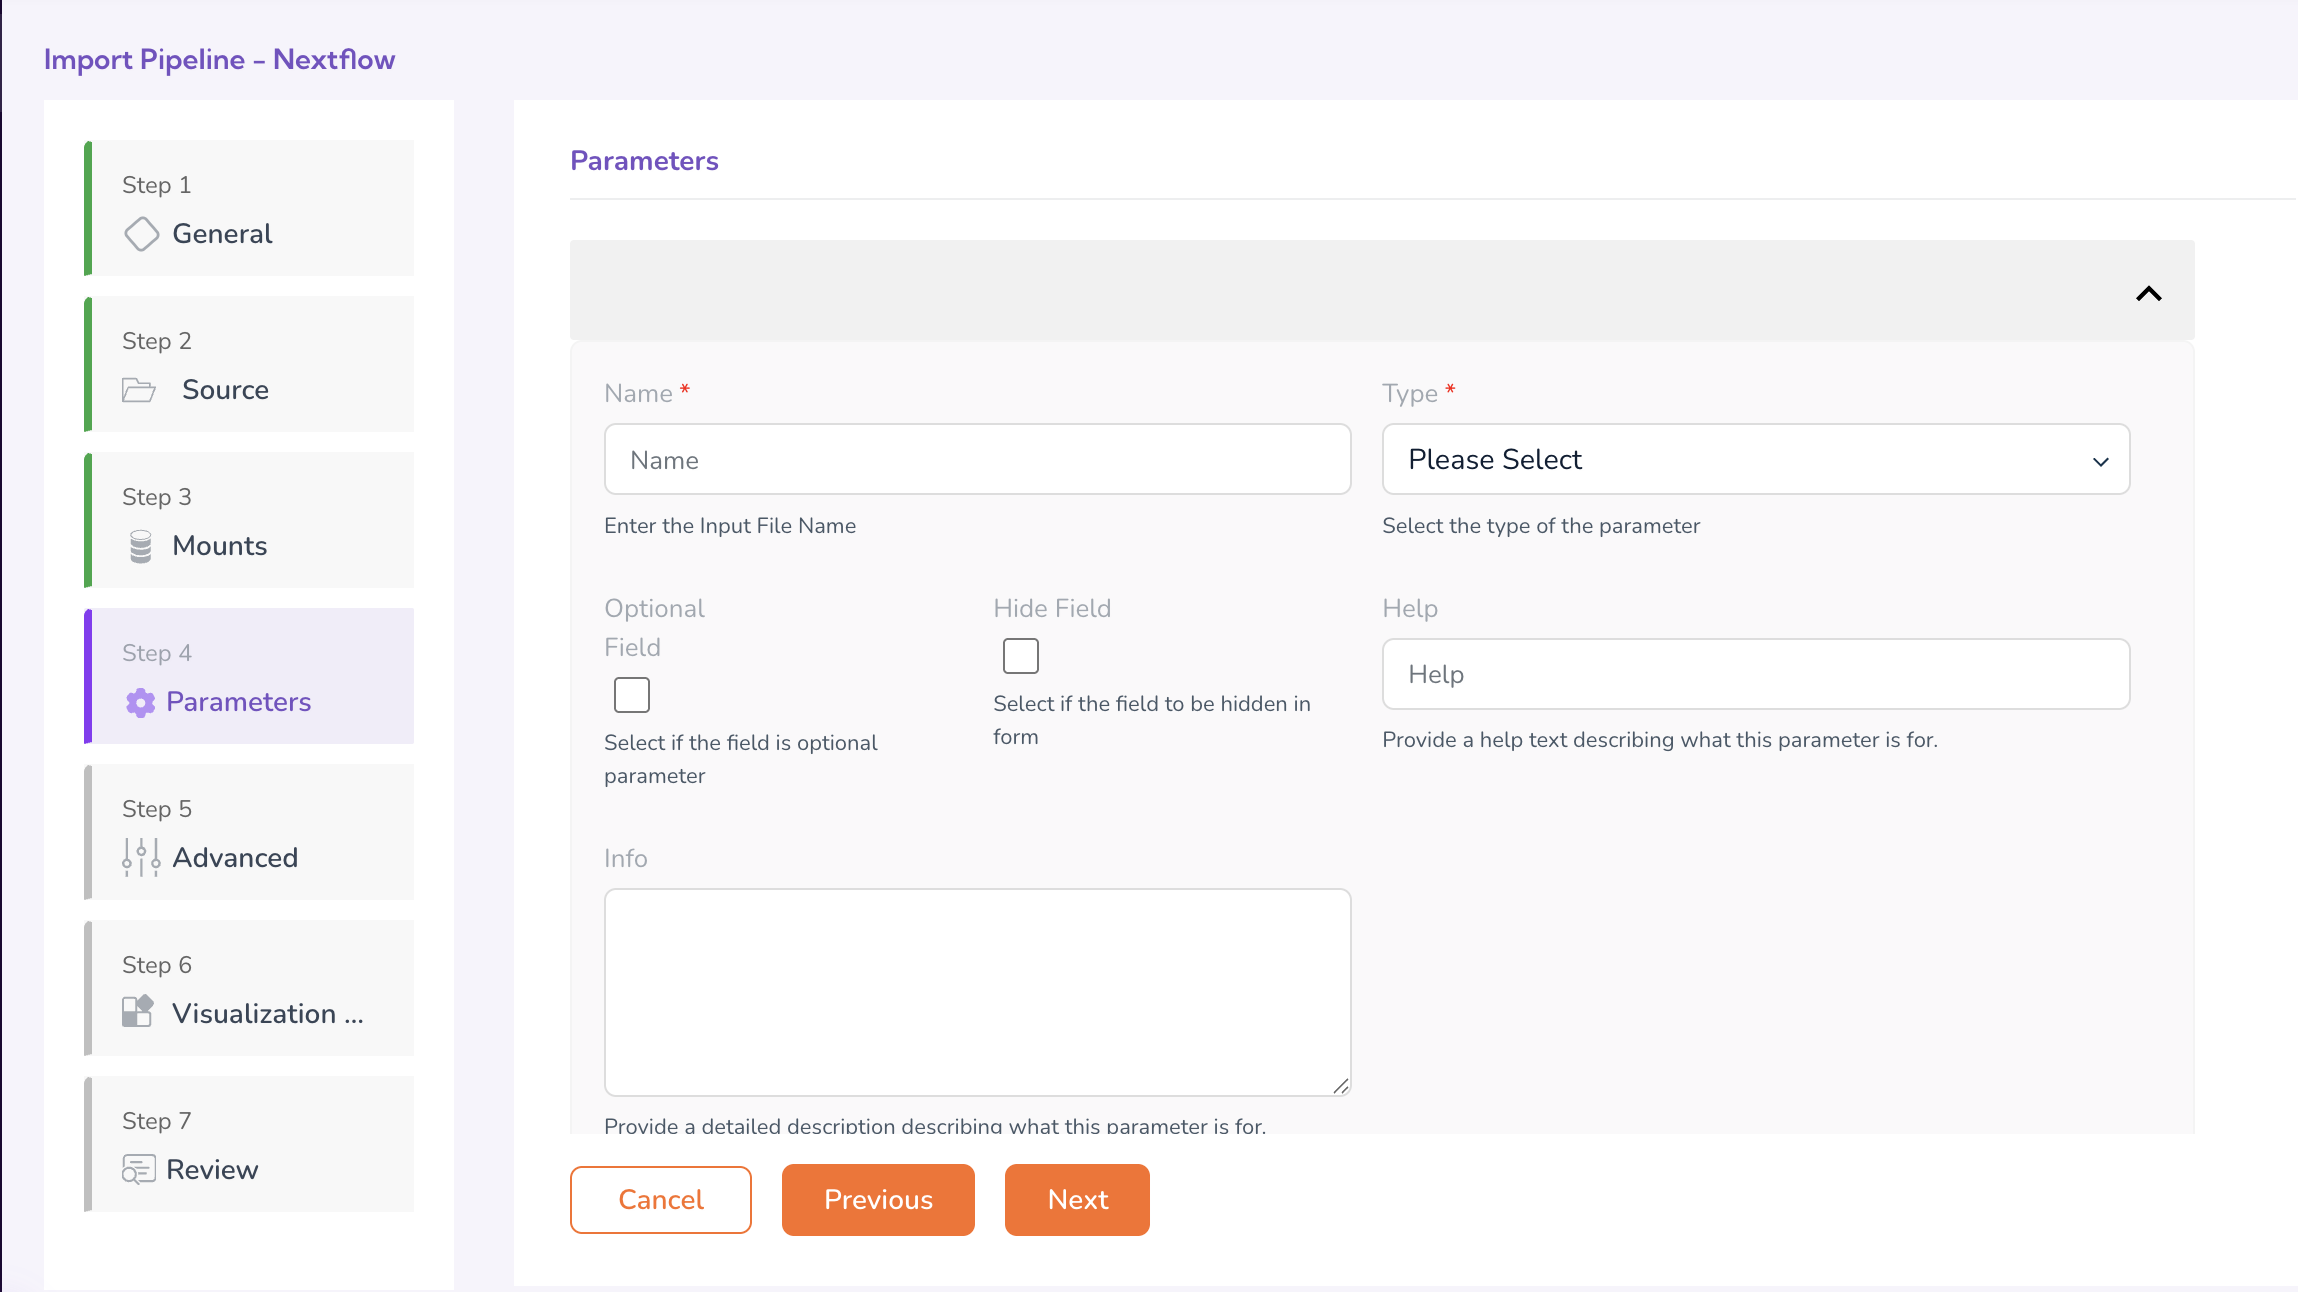Image resolution: width=2298 pixels, height=1292 pixels.
Task: Click the Previous button
Action: click(x=878, y=1200)
